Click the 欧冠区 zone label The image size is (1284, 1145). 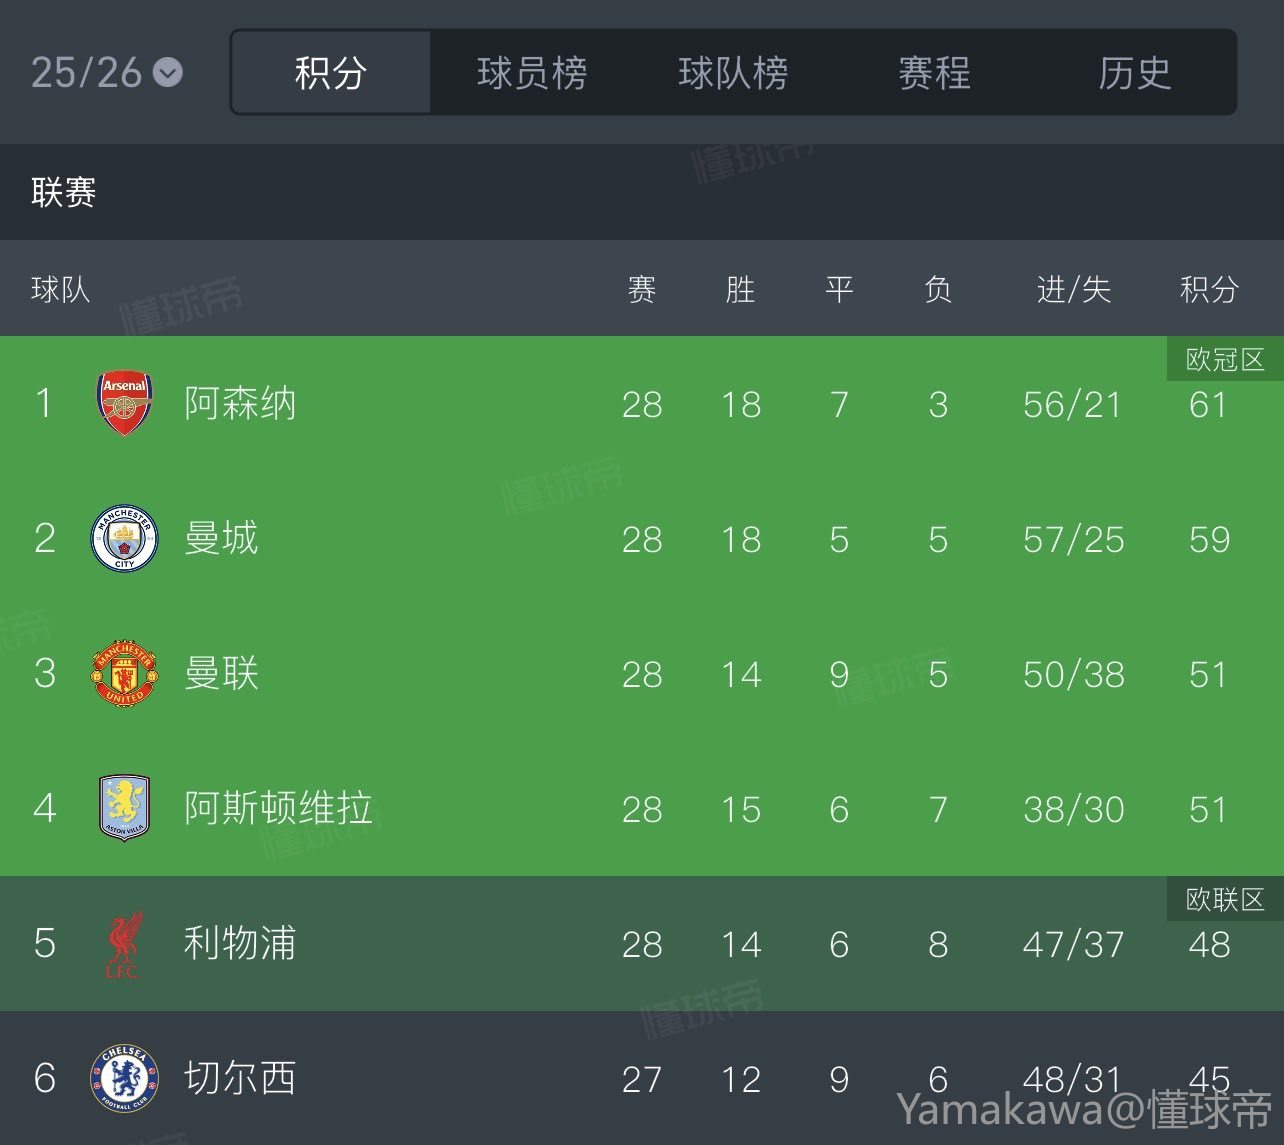click(x=1225, y=360)
